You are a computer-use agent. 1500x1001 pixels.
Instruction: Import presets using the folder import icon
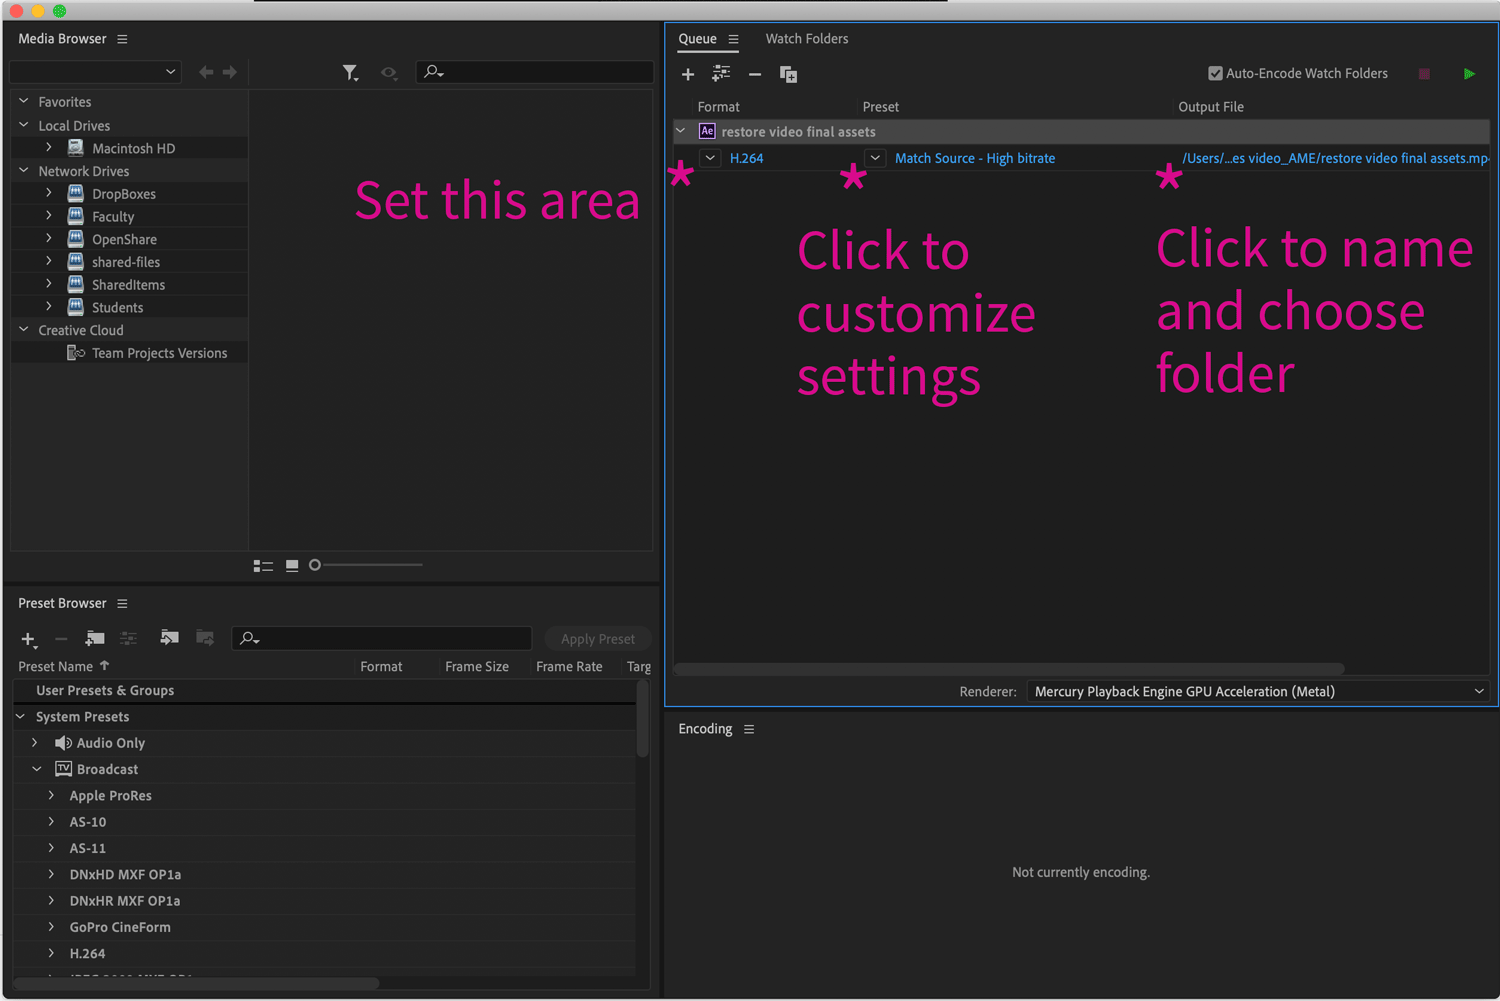(x=169, y=637)
